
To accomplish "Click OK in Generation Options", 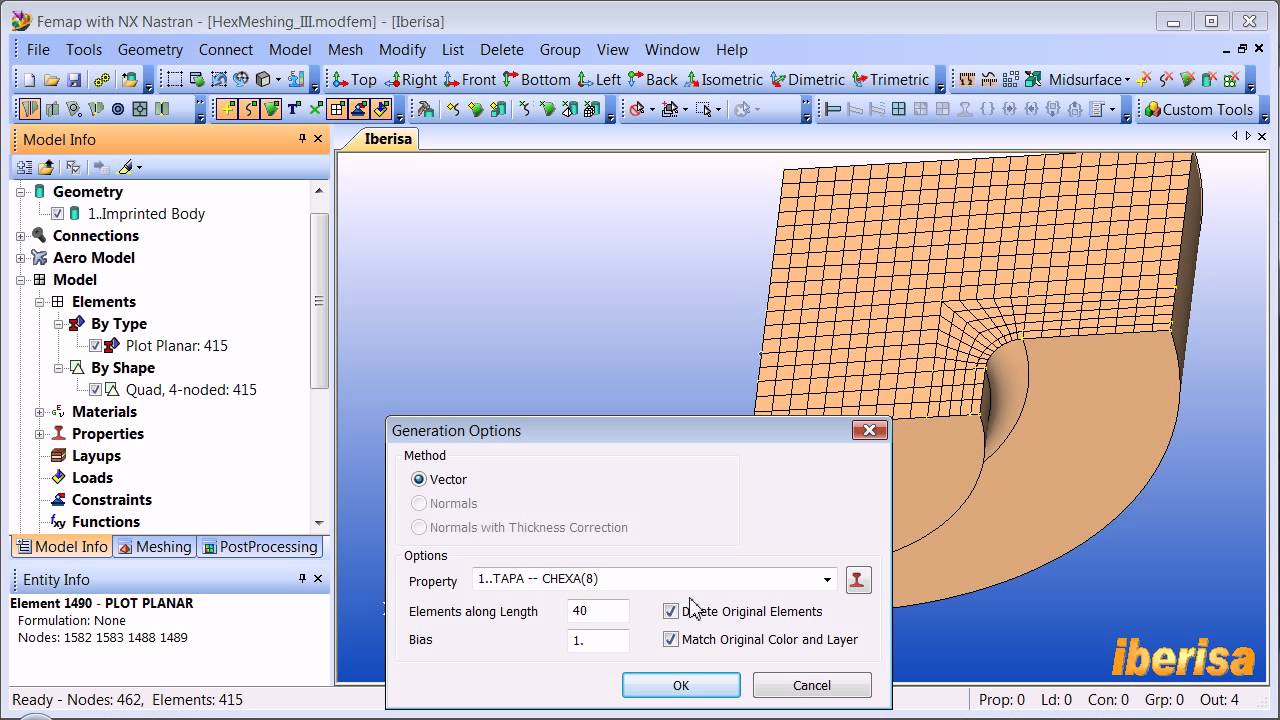I will [681, 685].
